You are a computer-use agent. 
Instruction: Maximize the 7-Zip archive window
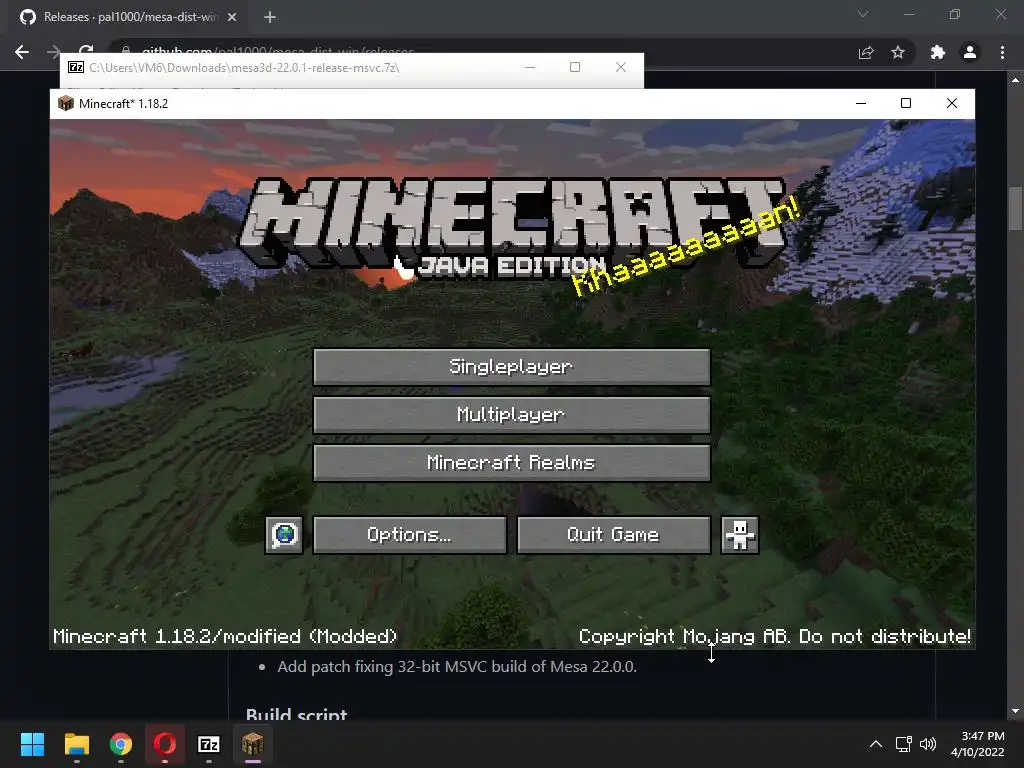click(x=575, y=67)
